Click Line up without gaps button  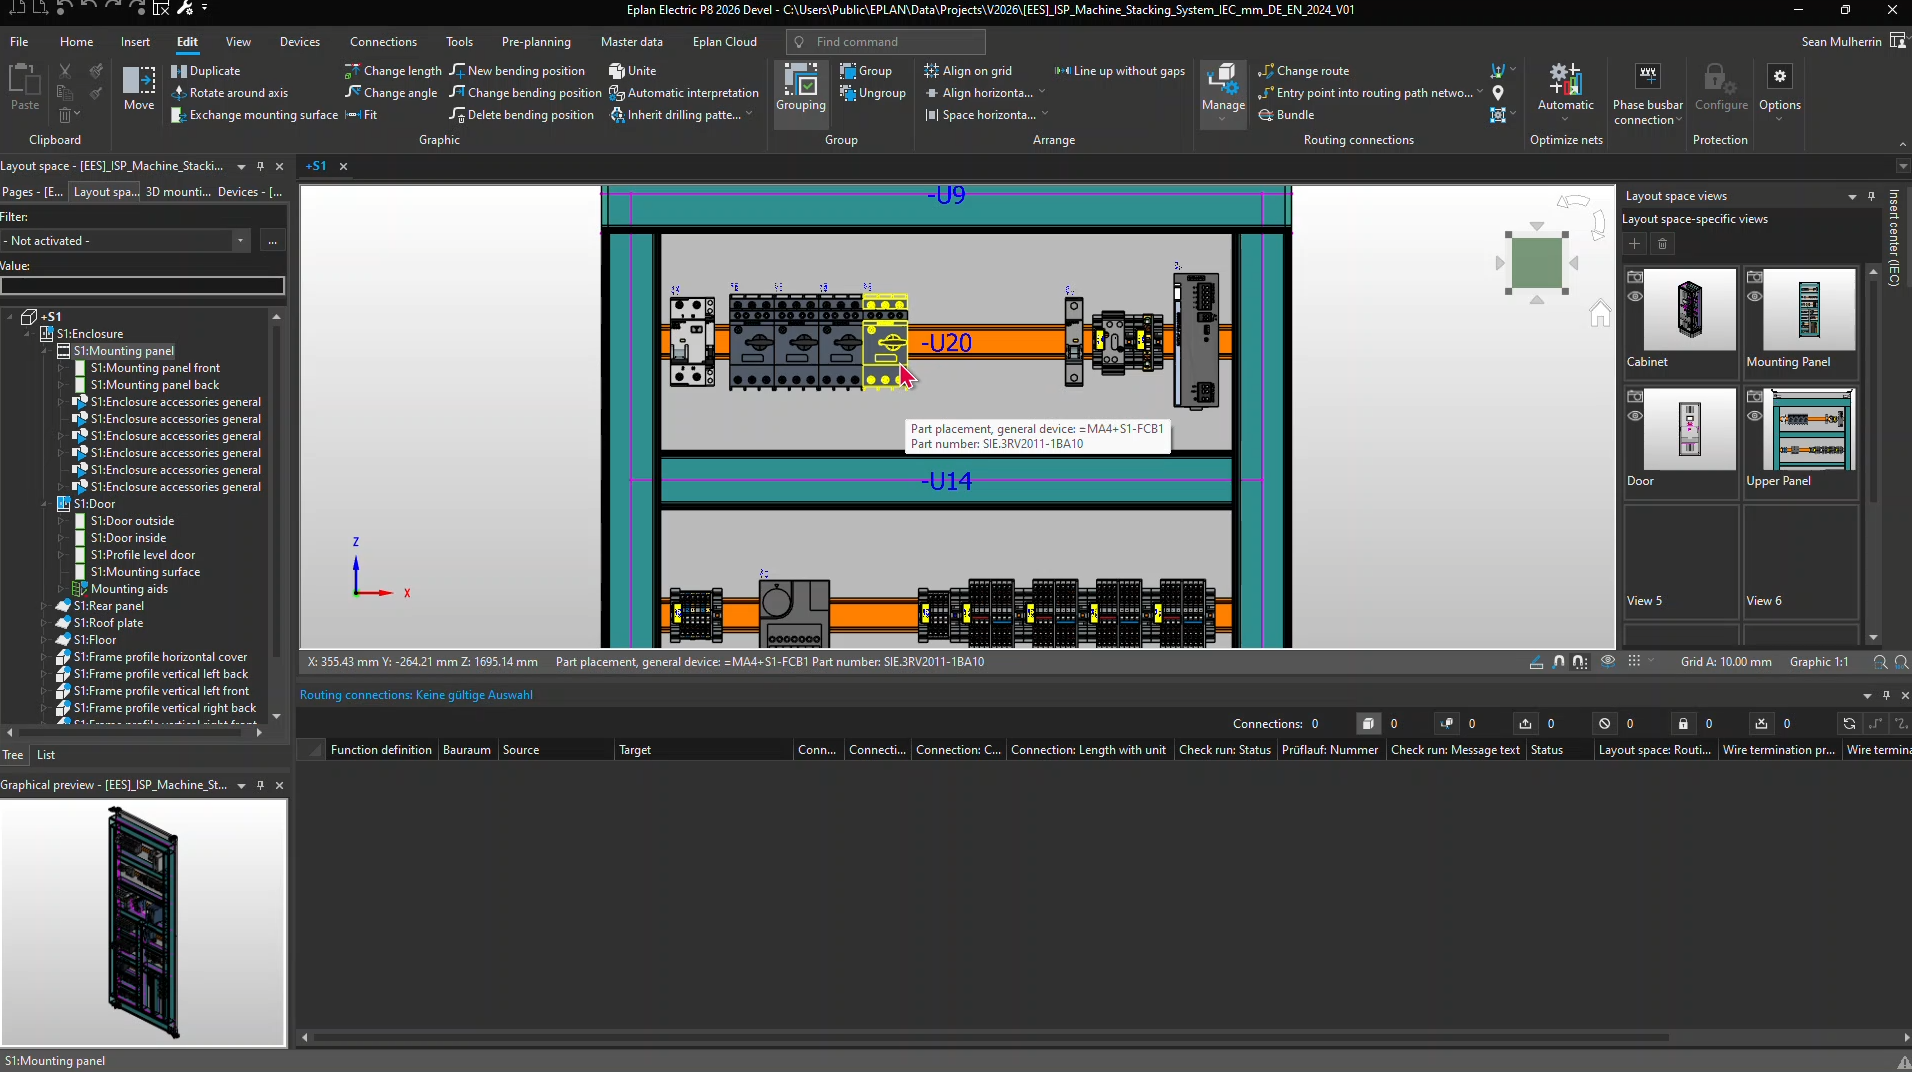(x=1119, y=71)
